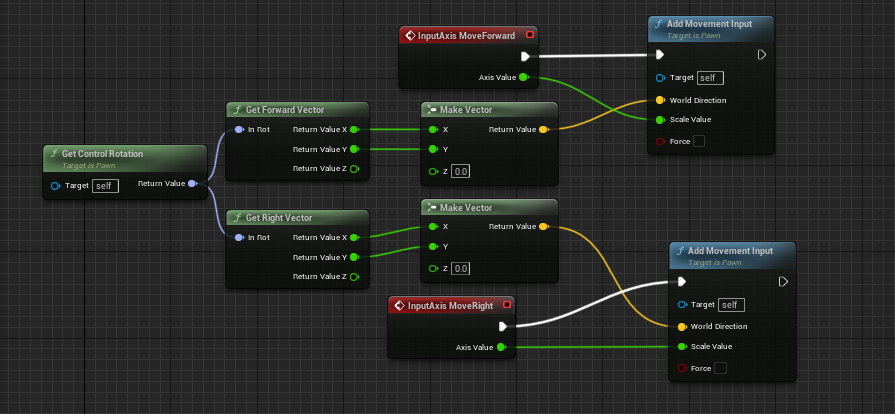Toggle Force checkbox on lower Add Movement Input

click(x=720, y=368)
